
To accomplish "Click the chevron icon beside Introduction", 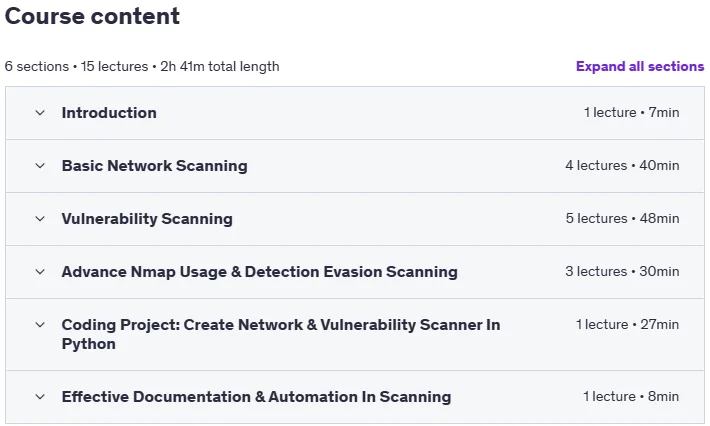I will click(40, 113).
